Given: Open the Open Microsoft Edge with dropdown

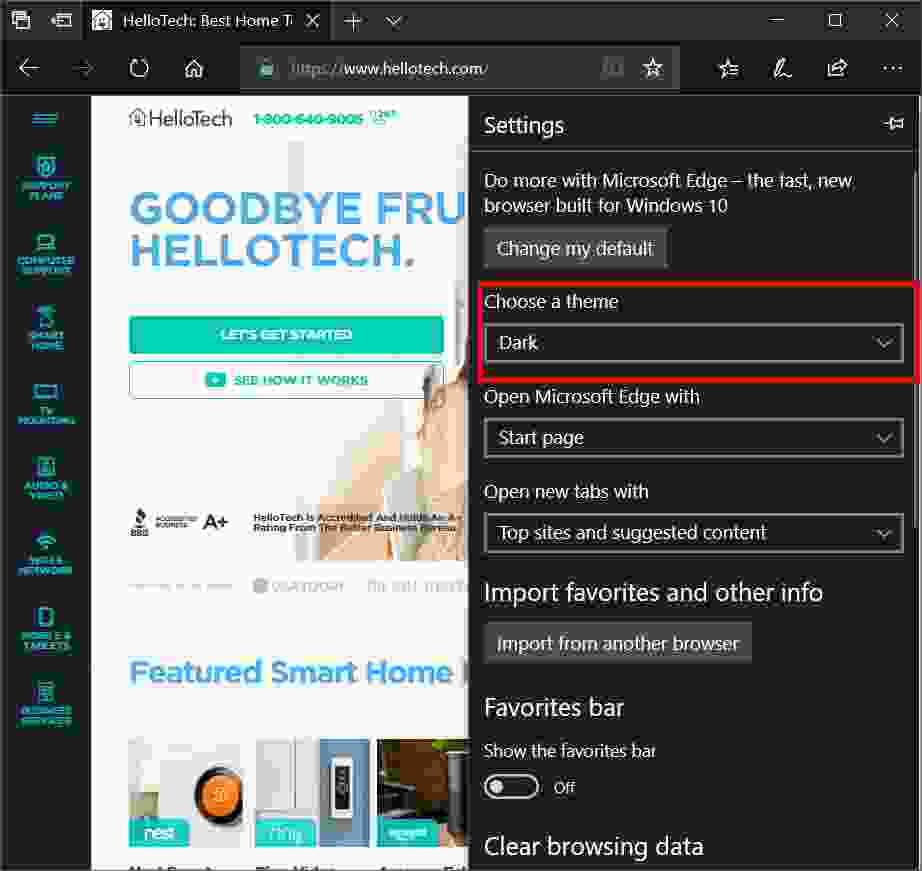Looking at the screenshot, I should 693,438.
